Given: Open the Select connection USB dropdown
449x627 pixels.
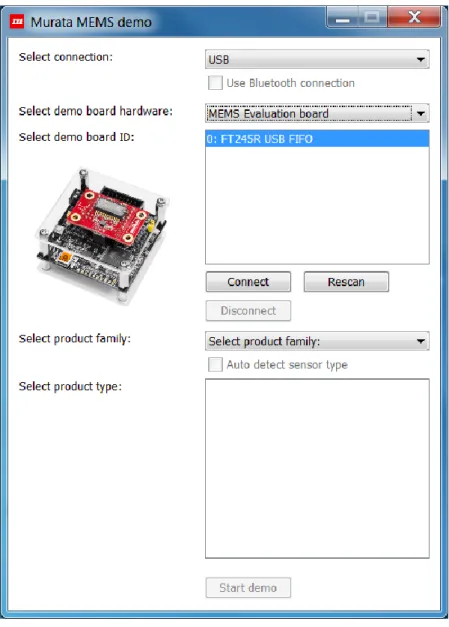Looking at the screenshot, I should 317,59.
